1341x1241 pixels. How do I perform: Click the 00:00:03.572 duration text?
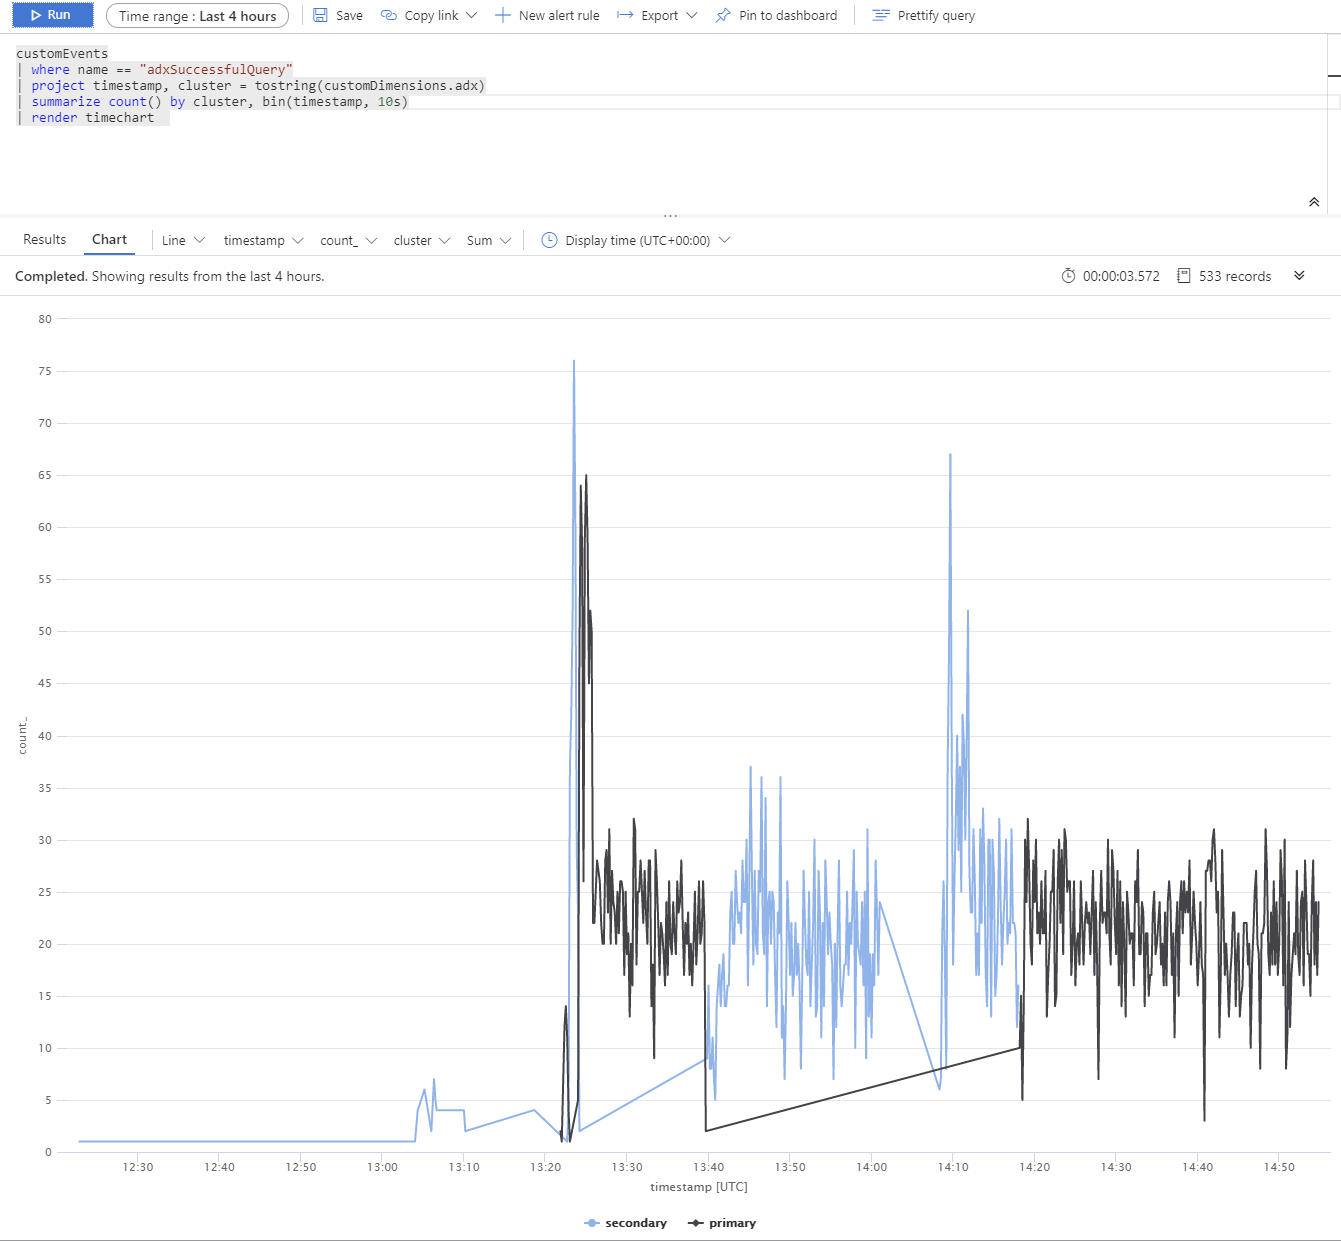1121,277
